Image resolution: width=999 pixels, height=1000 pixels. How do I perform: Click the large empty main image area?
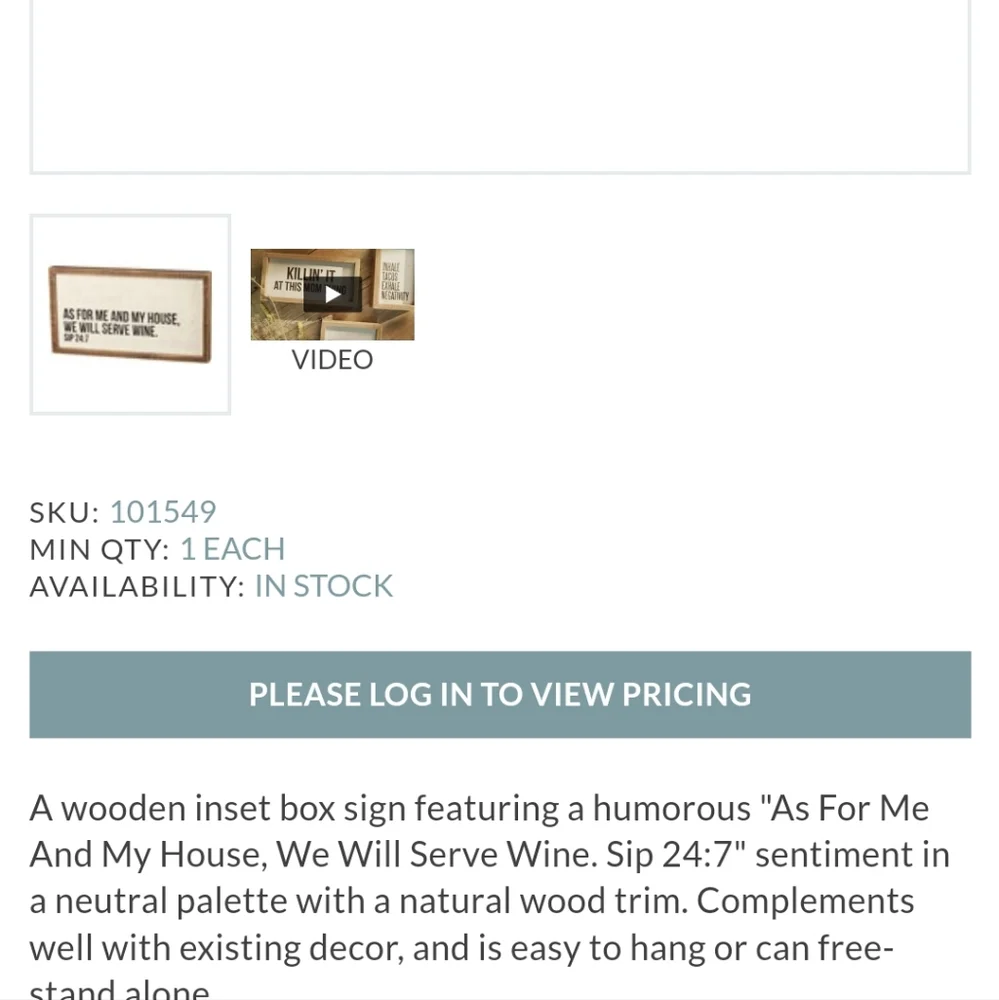[500, 86]
